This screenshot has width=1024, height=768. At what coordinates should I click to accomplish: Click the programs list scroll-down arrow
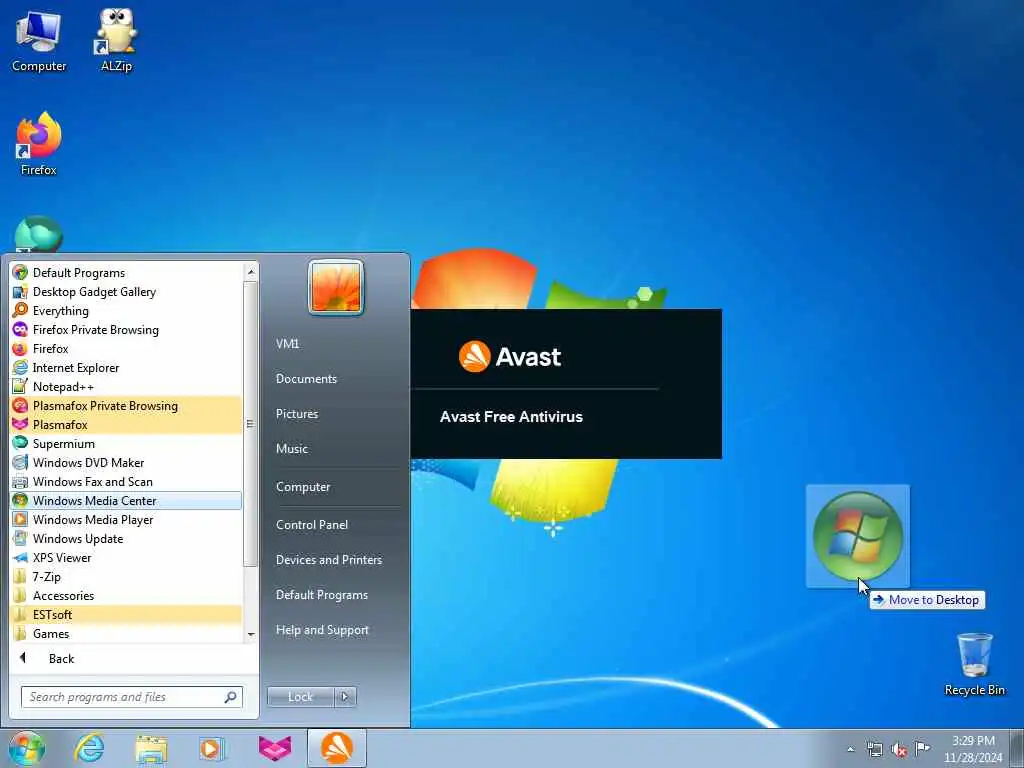(251, 634)
